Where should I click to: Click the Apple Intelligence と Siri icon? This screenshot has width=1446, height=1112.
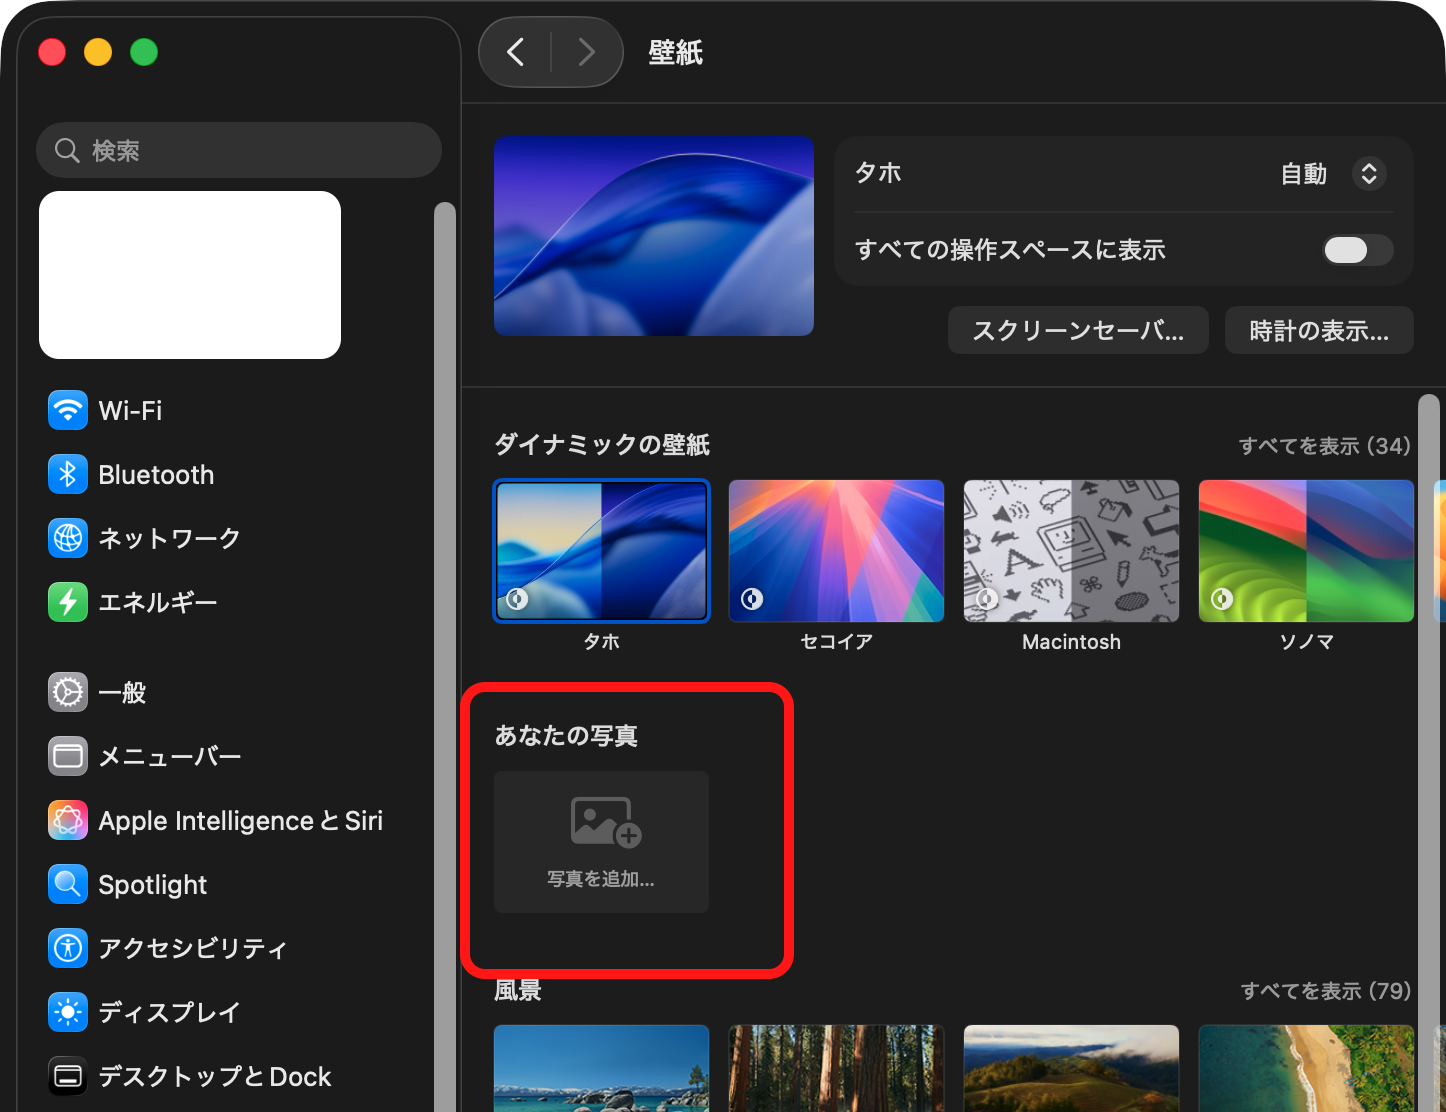pos(68,820)
